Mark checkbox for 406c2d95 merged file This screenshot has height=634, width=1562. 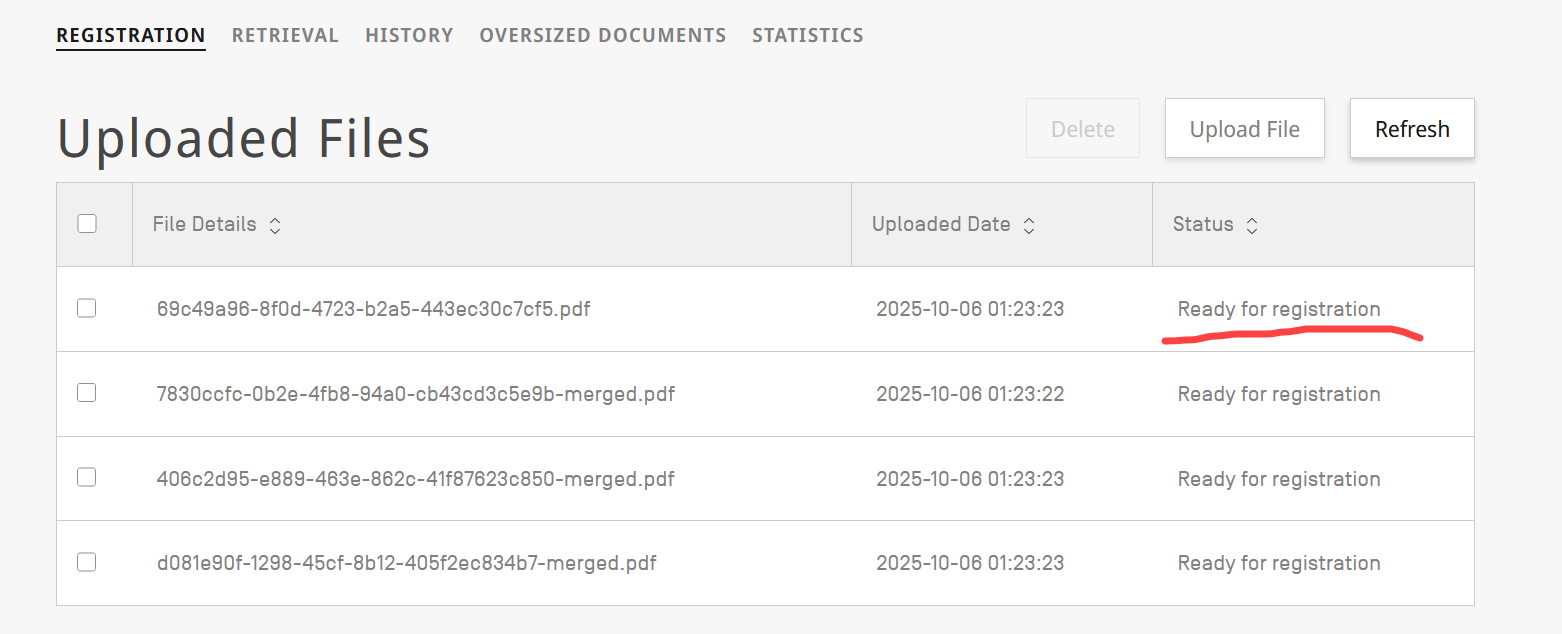click(x=87, y=478)
